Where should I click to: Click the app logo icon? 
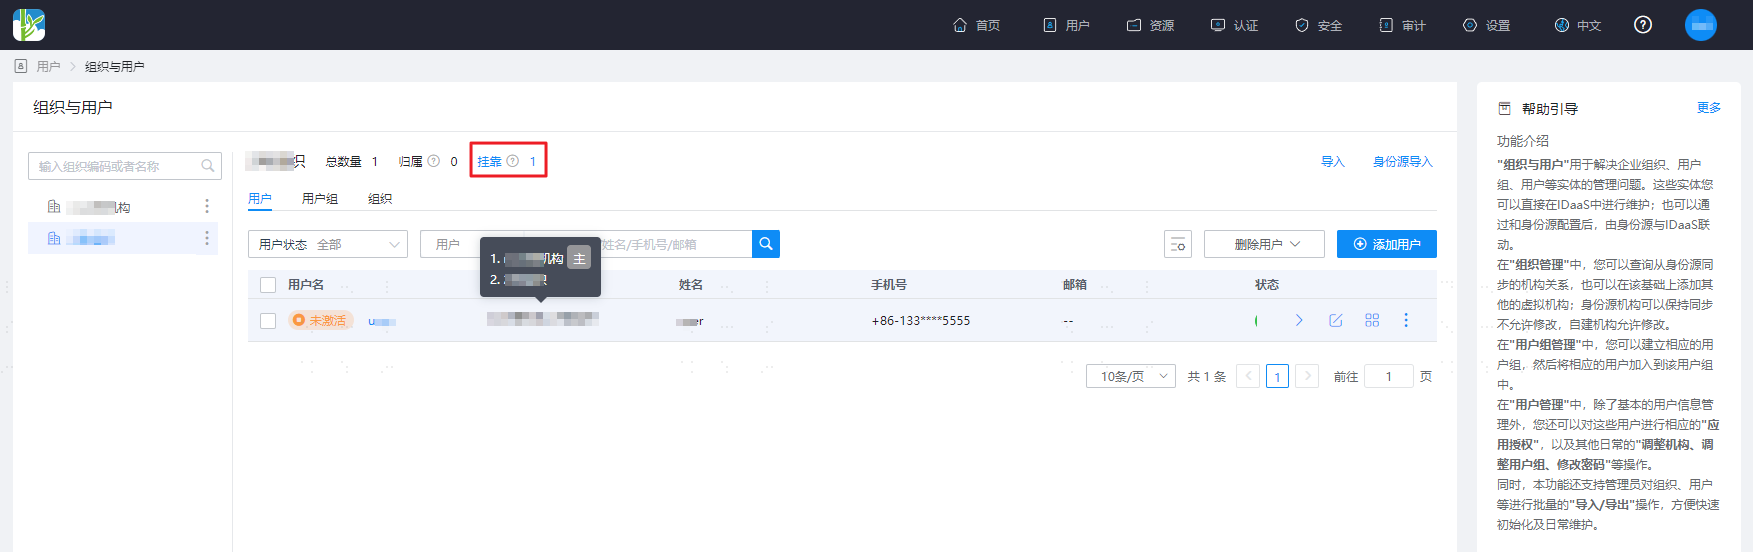[29, 25]
